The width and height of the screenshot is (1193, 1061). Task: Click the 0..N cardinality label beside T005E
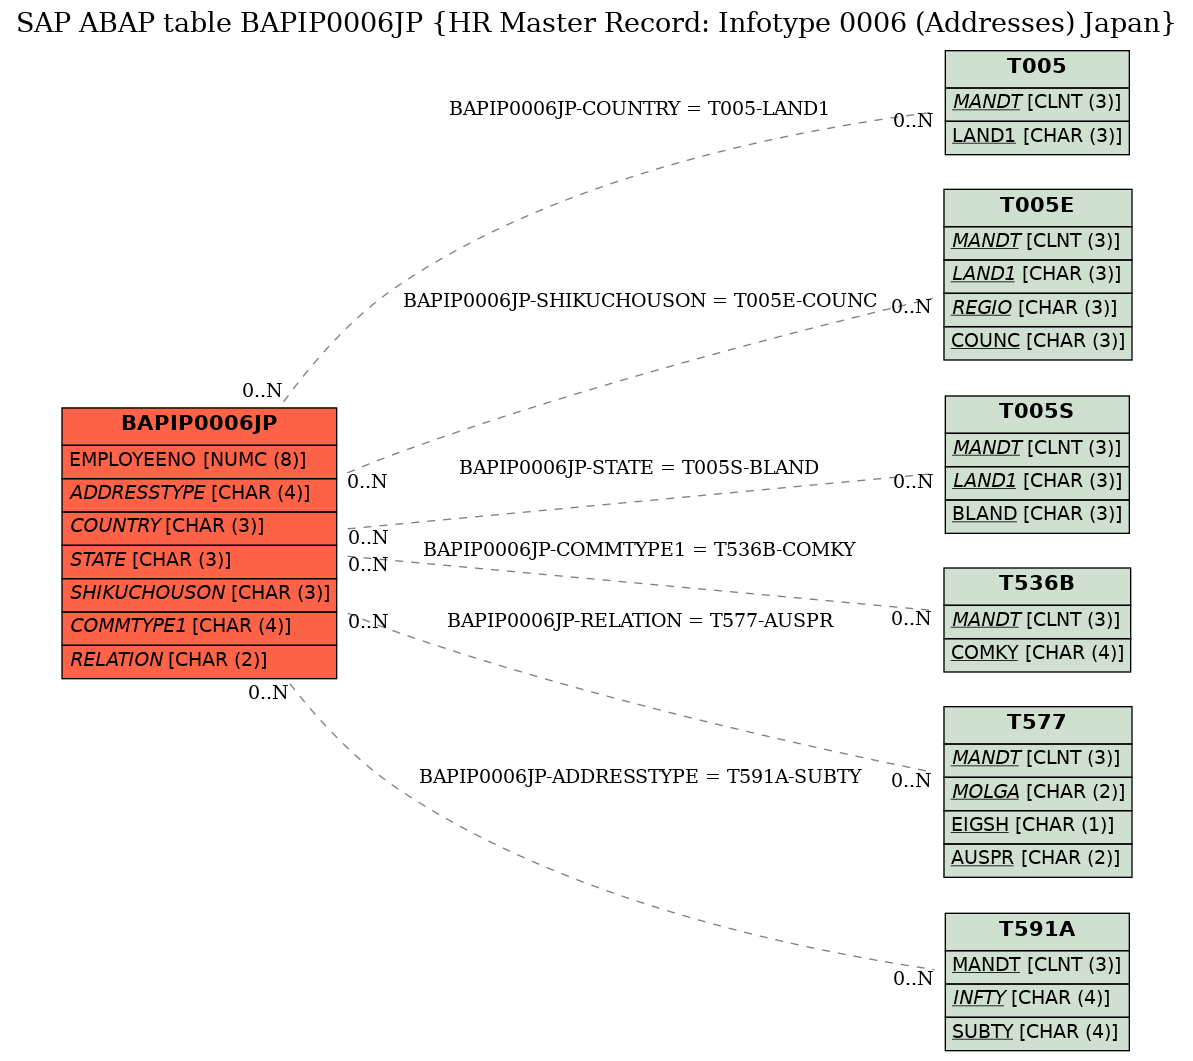tap(911, 307)
